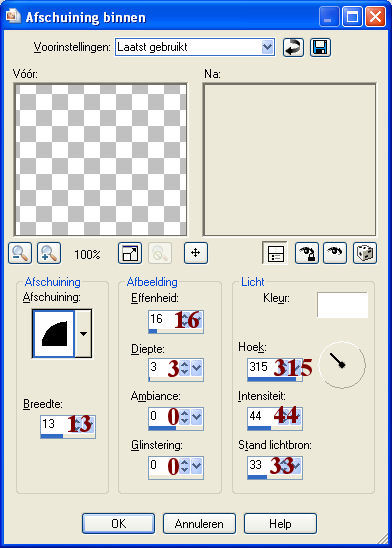This screenshot has height=548, width=392.
Task: Click the randomize parameters dice icon
Action: tap(365, 253)
